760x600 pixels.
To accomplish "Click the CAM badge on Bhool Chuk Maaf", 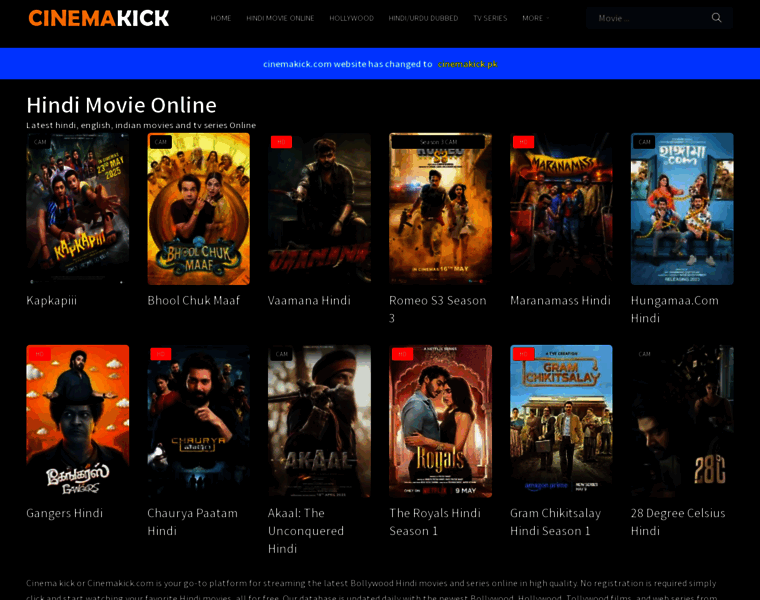I will point(161,142).
